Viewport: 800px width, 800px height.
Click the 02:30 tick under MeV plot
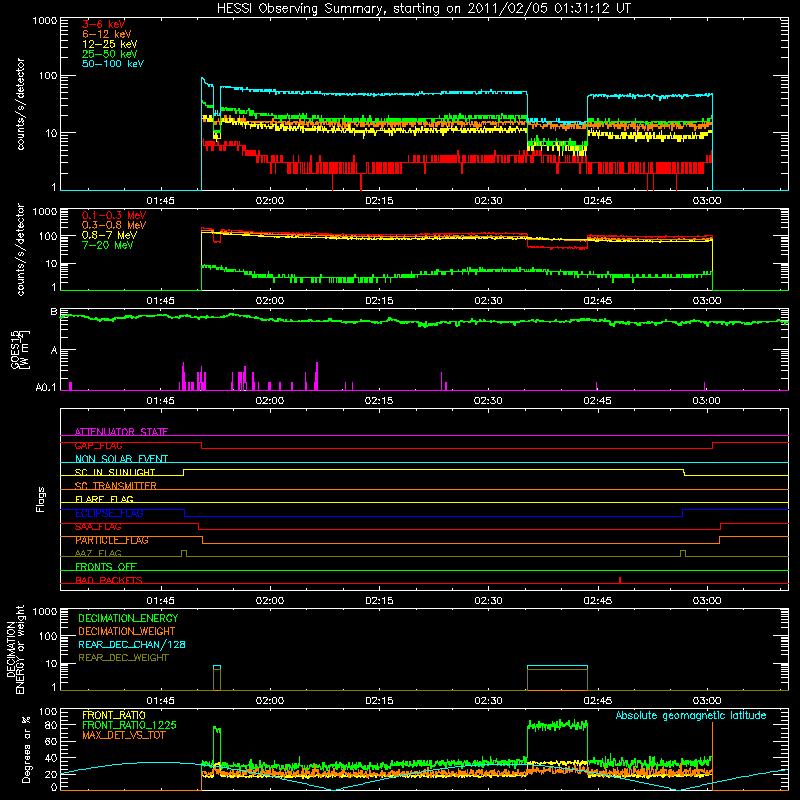[488, 301]
